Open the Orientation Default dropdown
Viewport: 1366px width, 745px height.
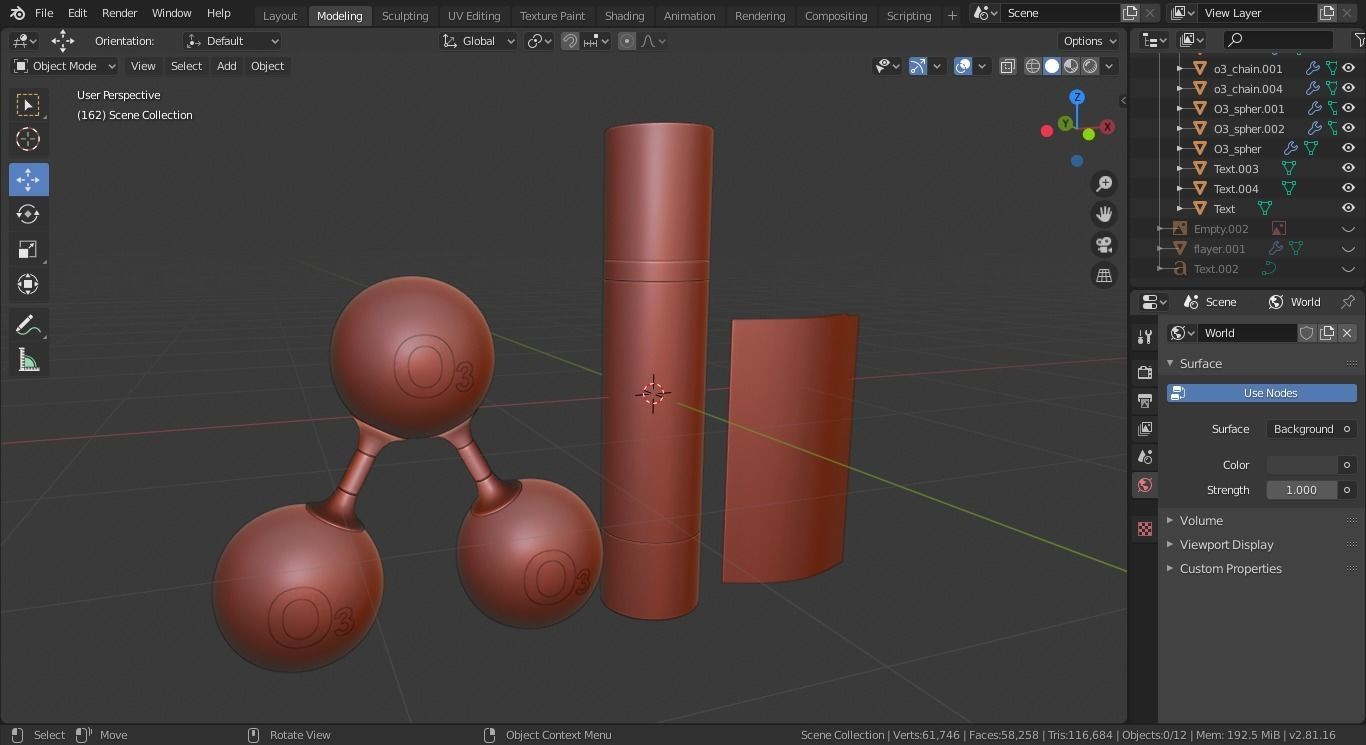pos(233,41)
